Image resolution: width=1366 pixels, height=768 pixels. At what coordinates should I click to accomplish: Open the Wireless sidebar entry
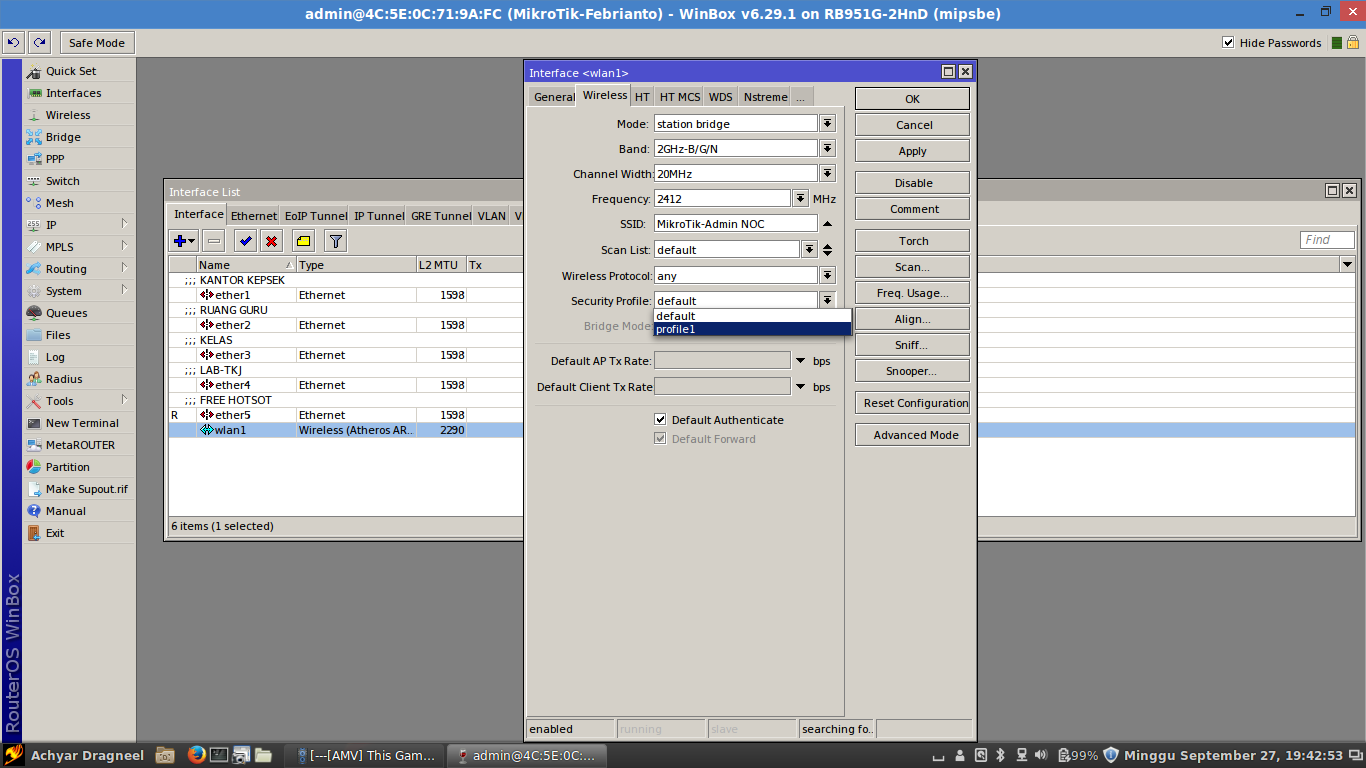(68, 115)
